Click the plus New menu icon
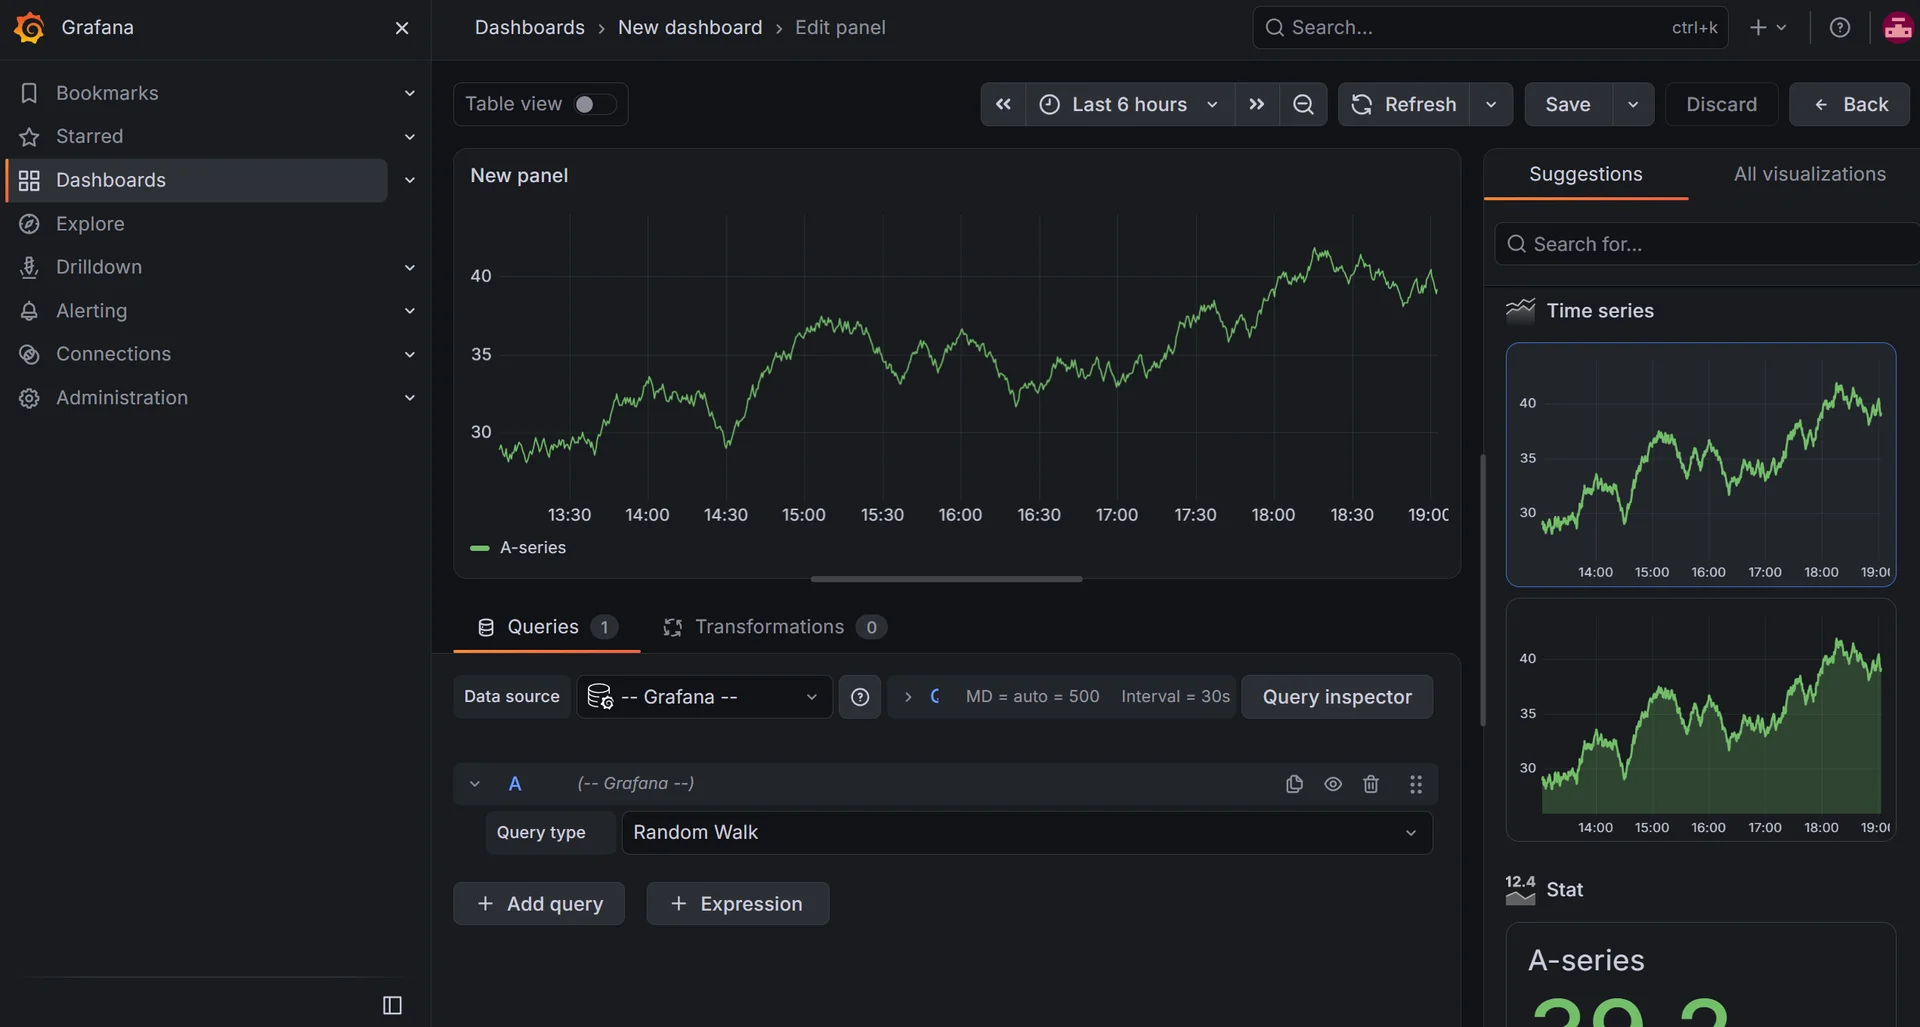The width and height of the screenshot is (1920, 1027). click(x=1767, y=28)
